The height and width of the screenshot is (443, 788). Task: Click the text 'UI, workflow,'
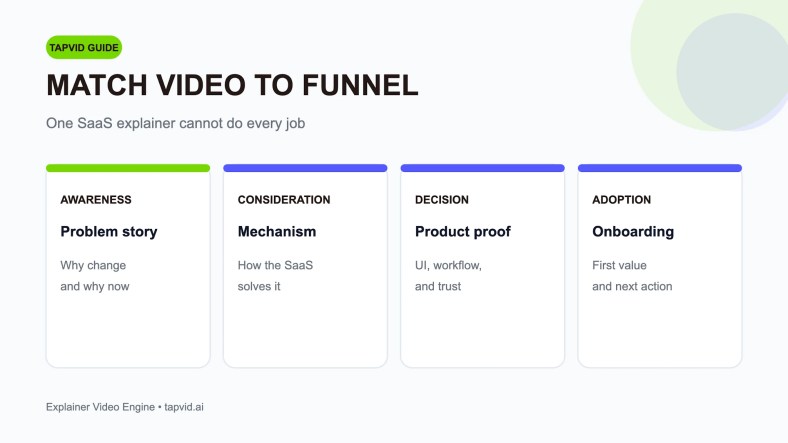pos(448,265)
